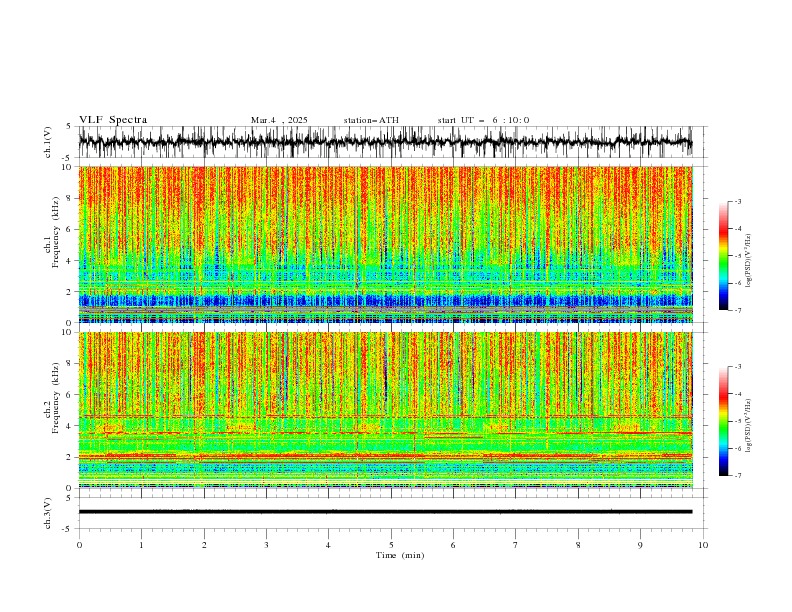The image size is (792, 612).
Task: Click the ch.2 spectrogram plot area
Action: tap(385, 410)
